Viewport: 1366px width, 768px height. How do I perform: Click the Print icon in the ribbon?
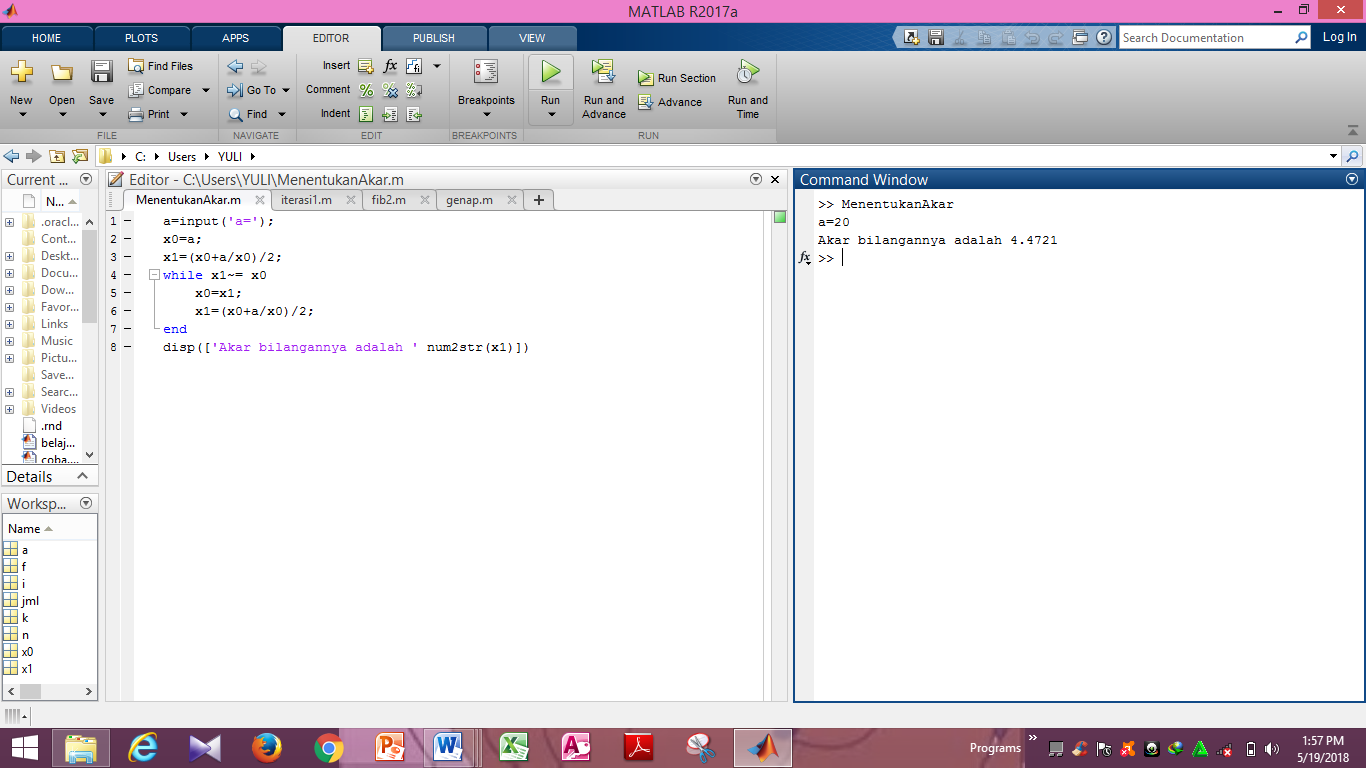point(137,114)
